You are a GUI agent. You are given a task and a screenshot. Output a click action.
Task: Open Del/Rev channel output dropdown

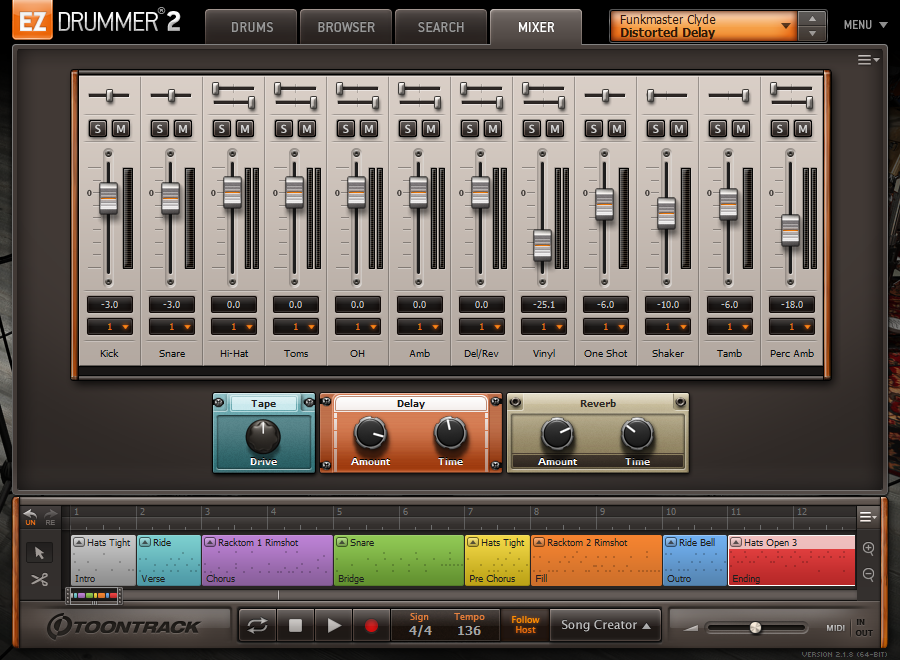point(482,327)
